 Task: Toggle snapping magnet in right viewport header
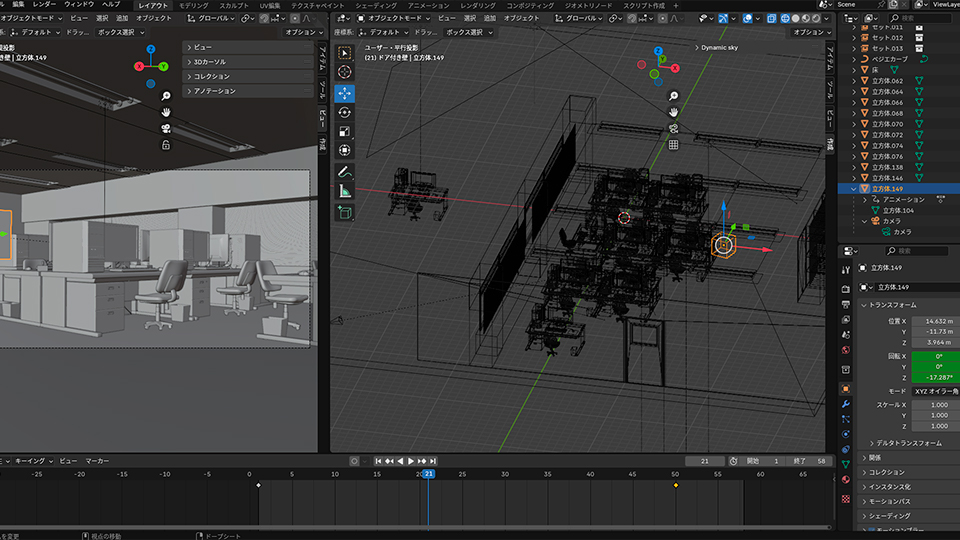click(631, 18)
